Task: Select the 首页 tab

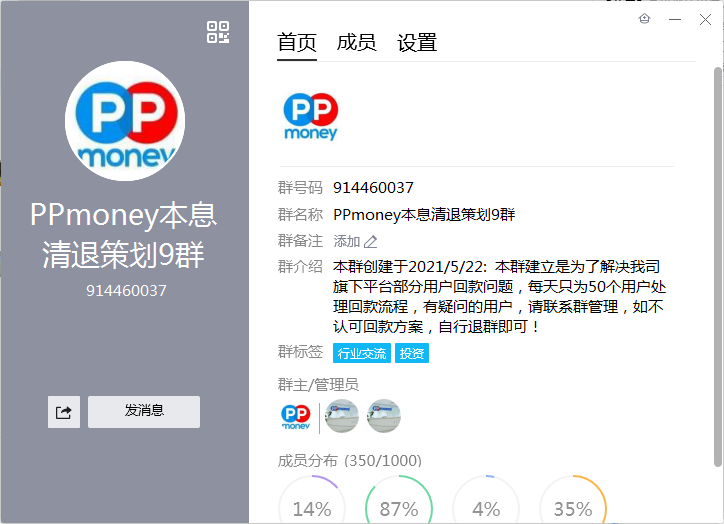Action: [x=297, y=42]
